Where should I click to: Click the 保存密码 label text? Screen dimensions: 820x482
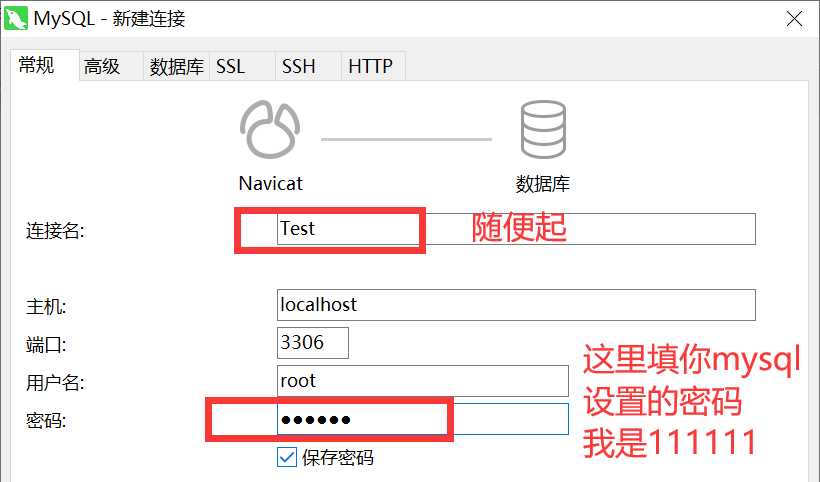[x=338, y=457]
